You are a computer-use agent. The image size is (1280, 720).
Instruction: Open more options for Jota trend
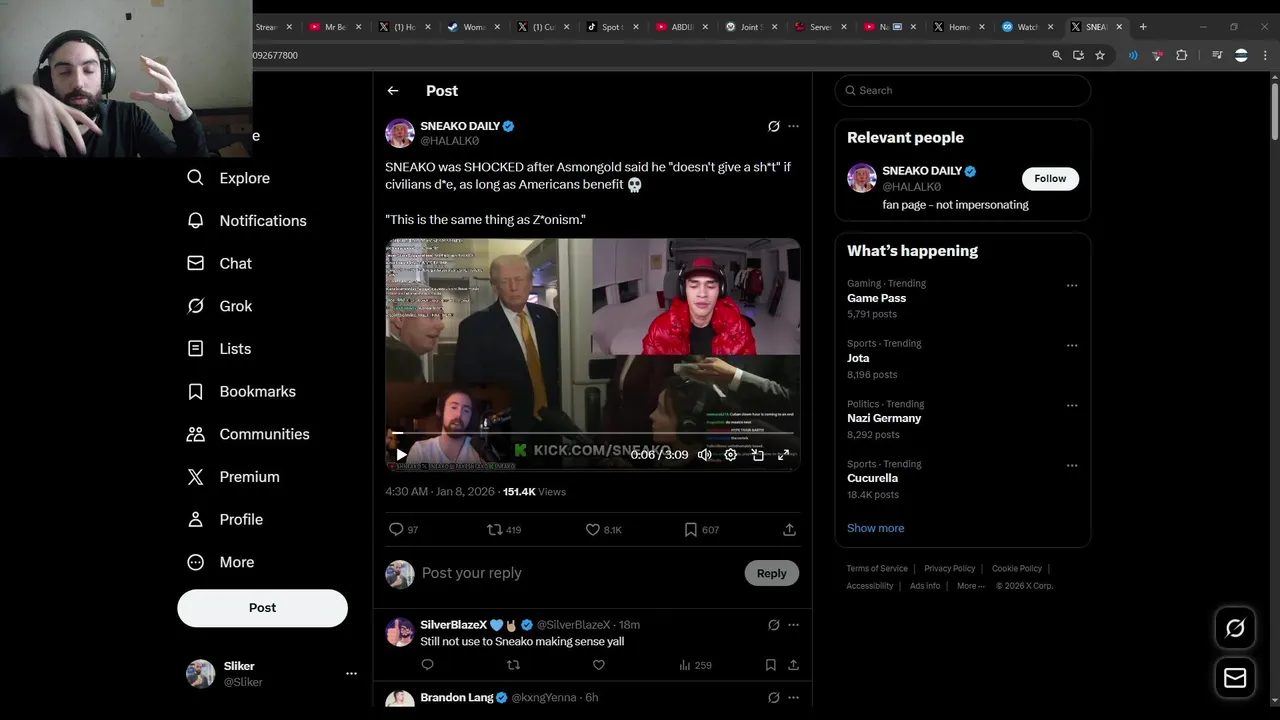coord(1072,345)
